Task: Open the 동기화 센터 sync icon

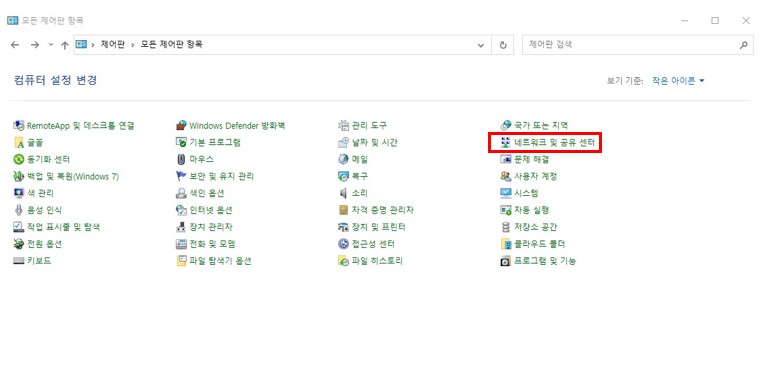Action: click(19, 160)
